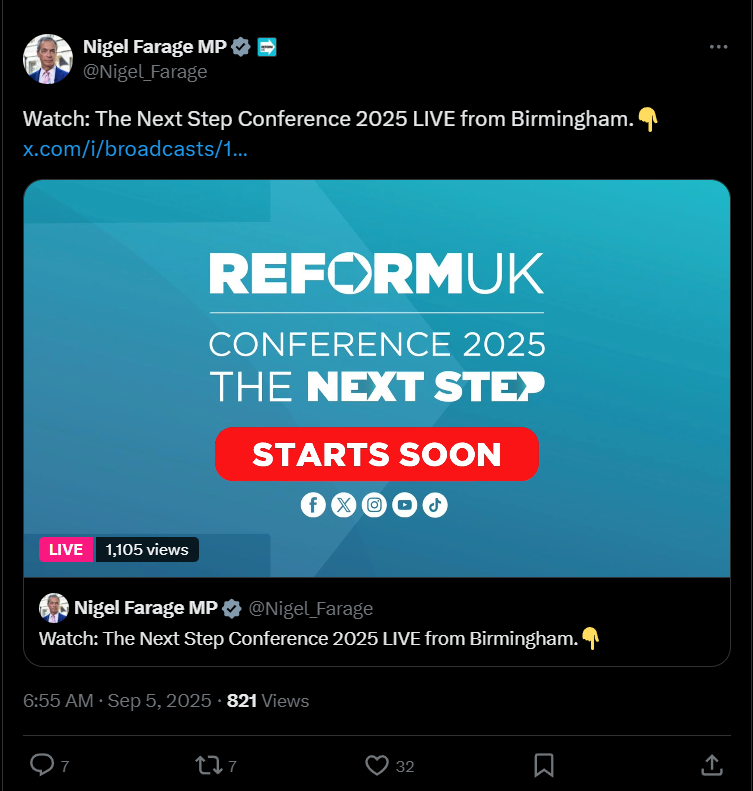Click the pink LIVE badge
The width and height of the screenshot is (753, 791).
tap(66, 549)
